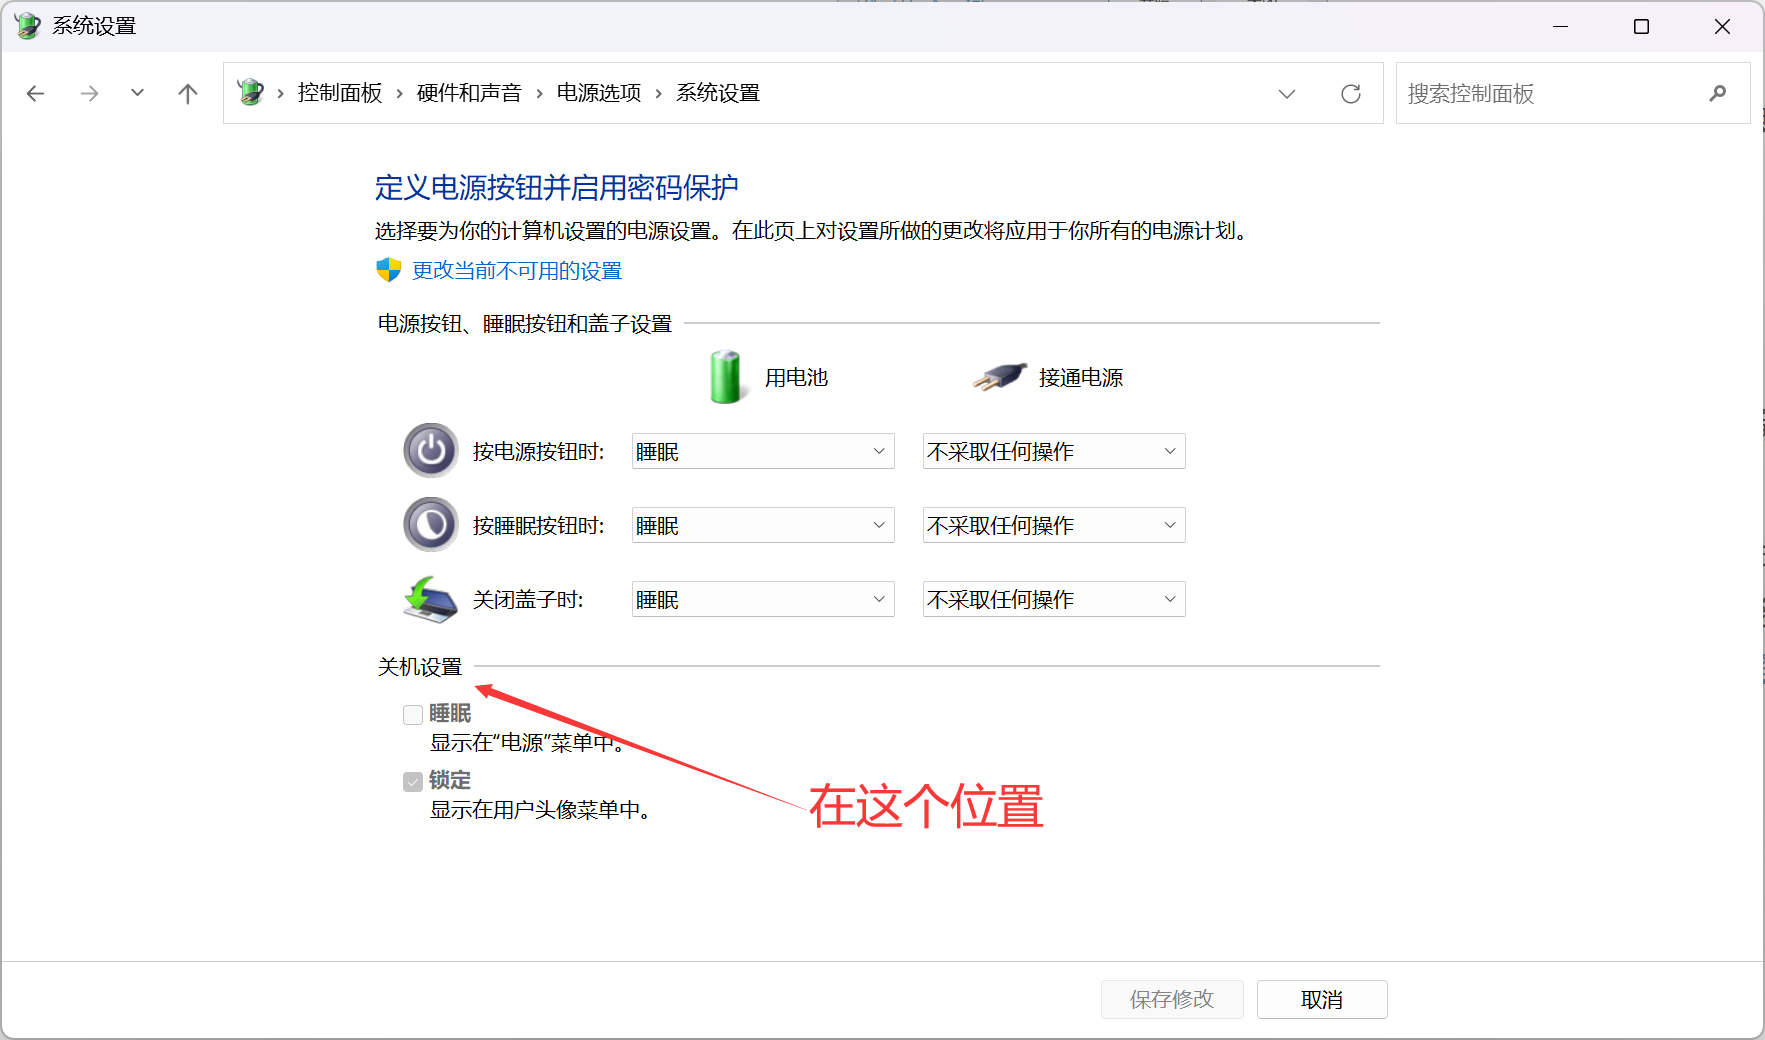
Task: Expand the address bar history chevron
Action: click(1286, 94)
